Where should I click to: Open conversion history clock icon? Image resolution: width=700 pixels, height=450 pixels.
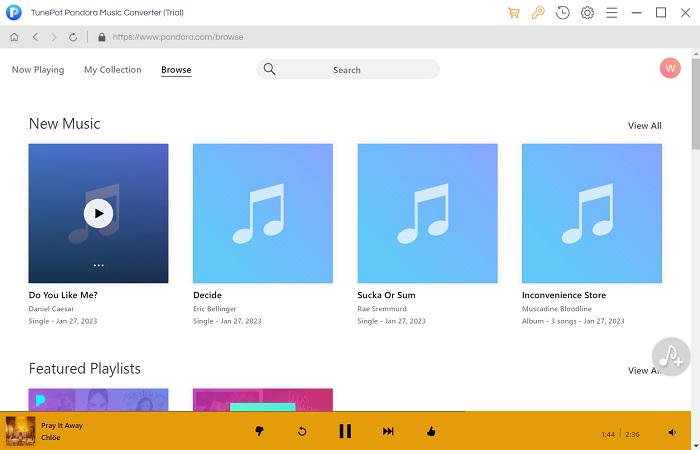563,13
